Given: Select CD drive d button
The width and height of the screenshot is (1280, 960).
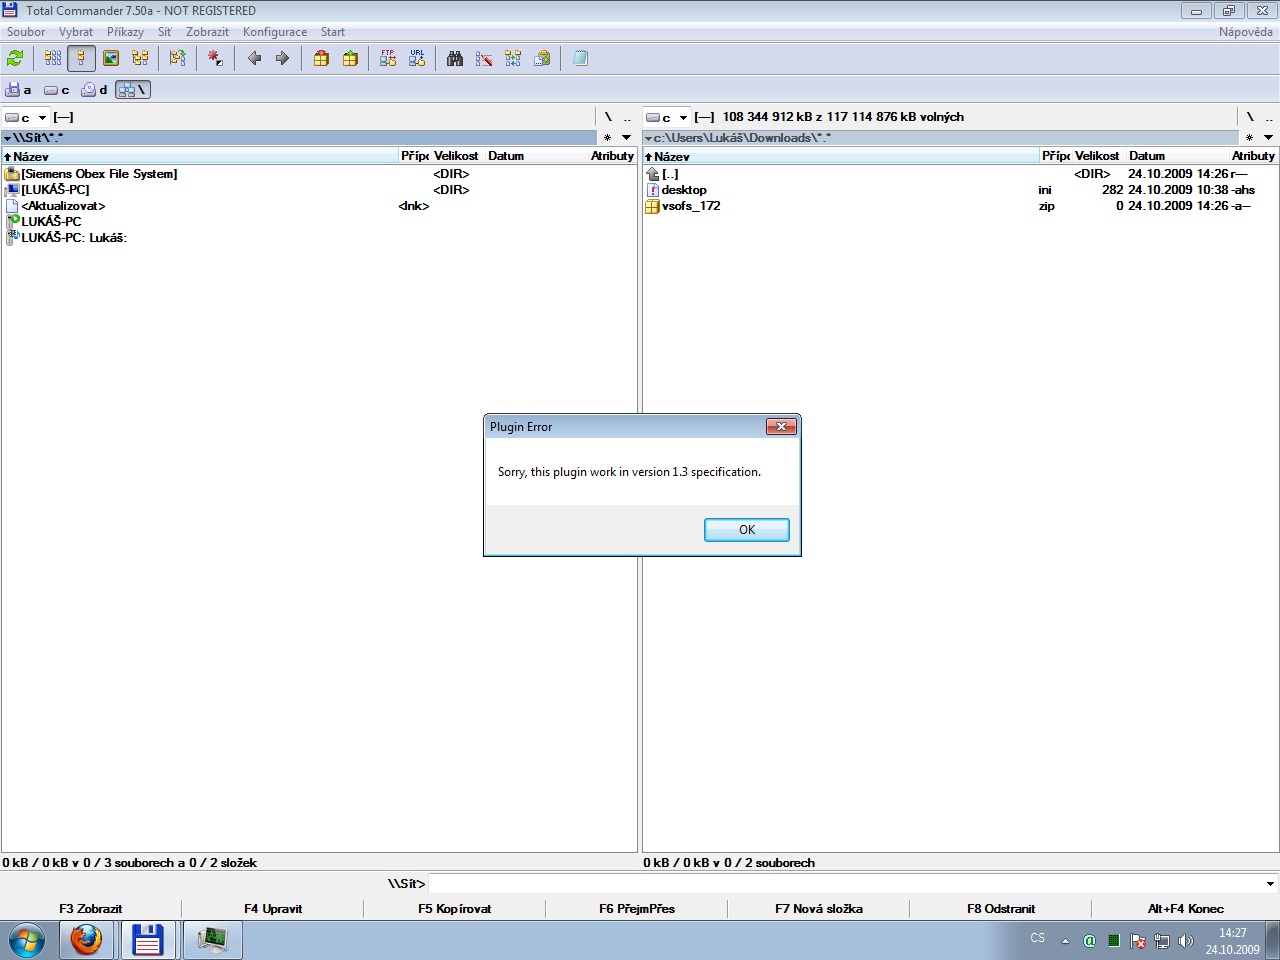Looking at the screenshot, I should [x=95, y=90].
